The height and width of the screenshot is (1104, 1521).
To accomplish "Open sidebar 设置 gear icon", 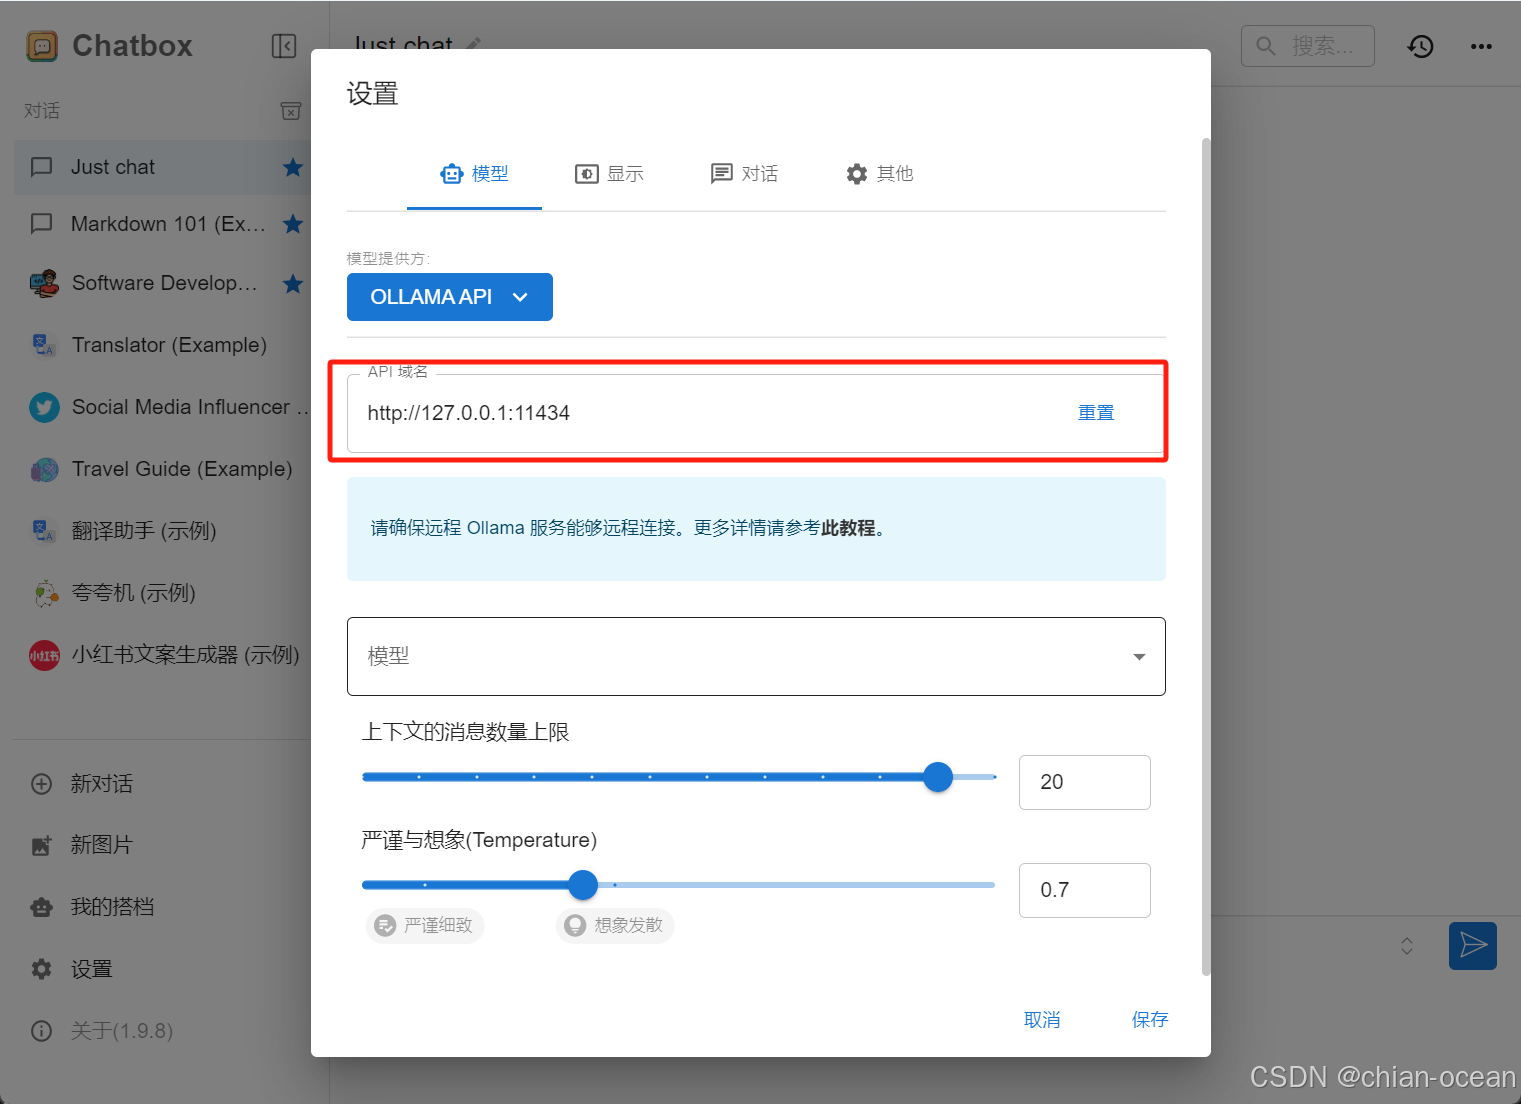I will (41, 969).
